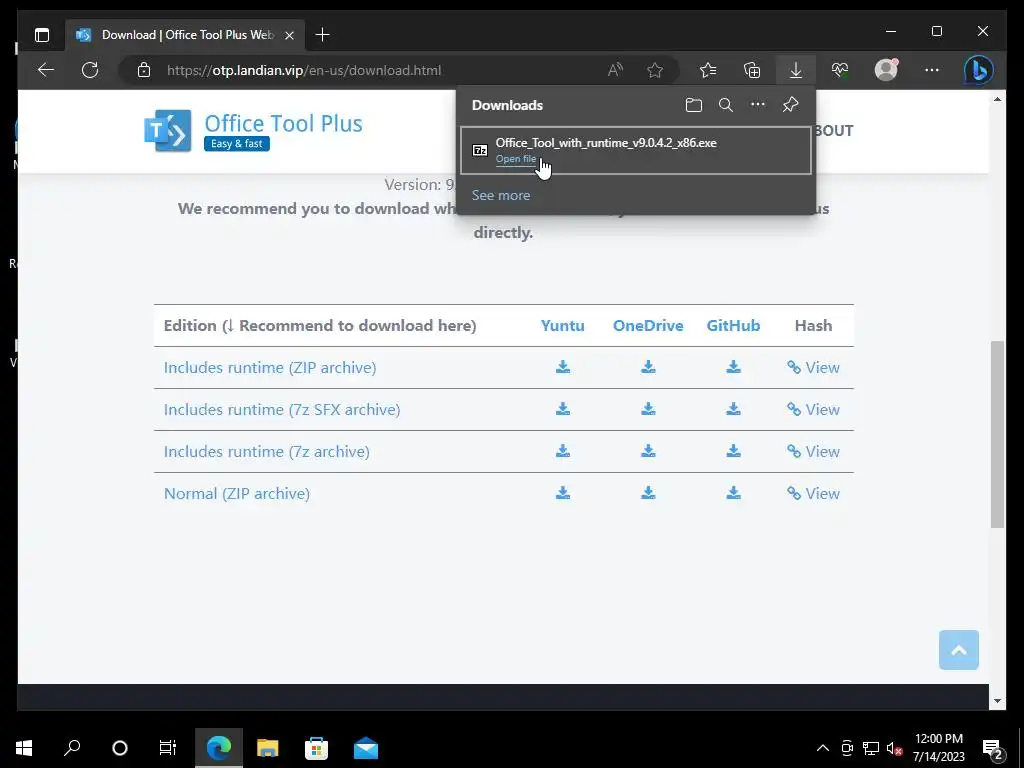The height and width of the screenshot is (768, 1024).
Task: Open more options in Downloads panel
Action: [758, 104]
